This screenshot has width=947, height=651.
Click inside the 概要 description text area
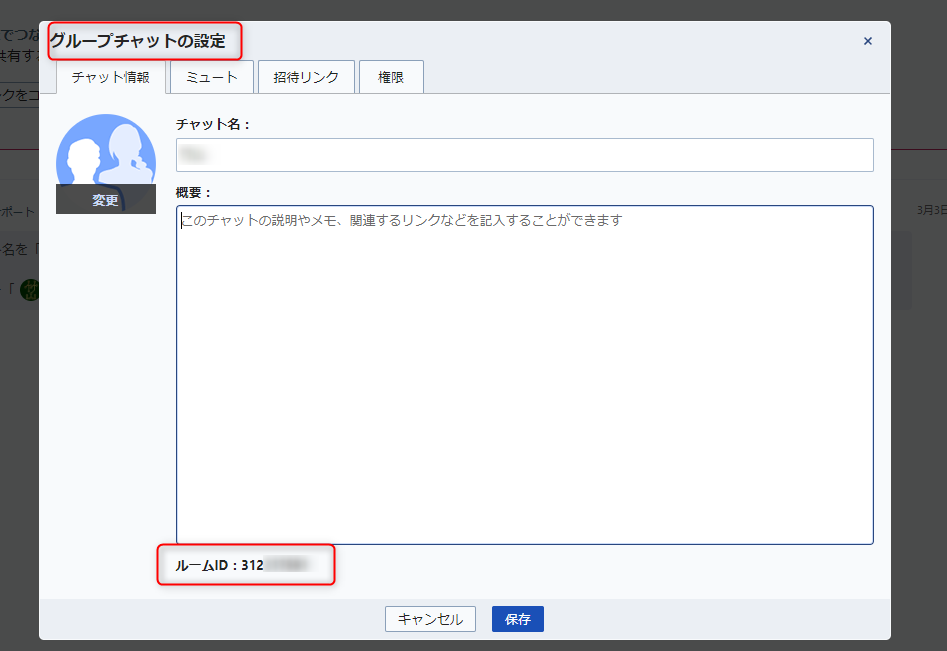pyautogui.click(x=524, y=375)
